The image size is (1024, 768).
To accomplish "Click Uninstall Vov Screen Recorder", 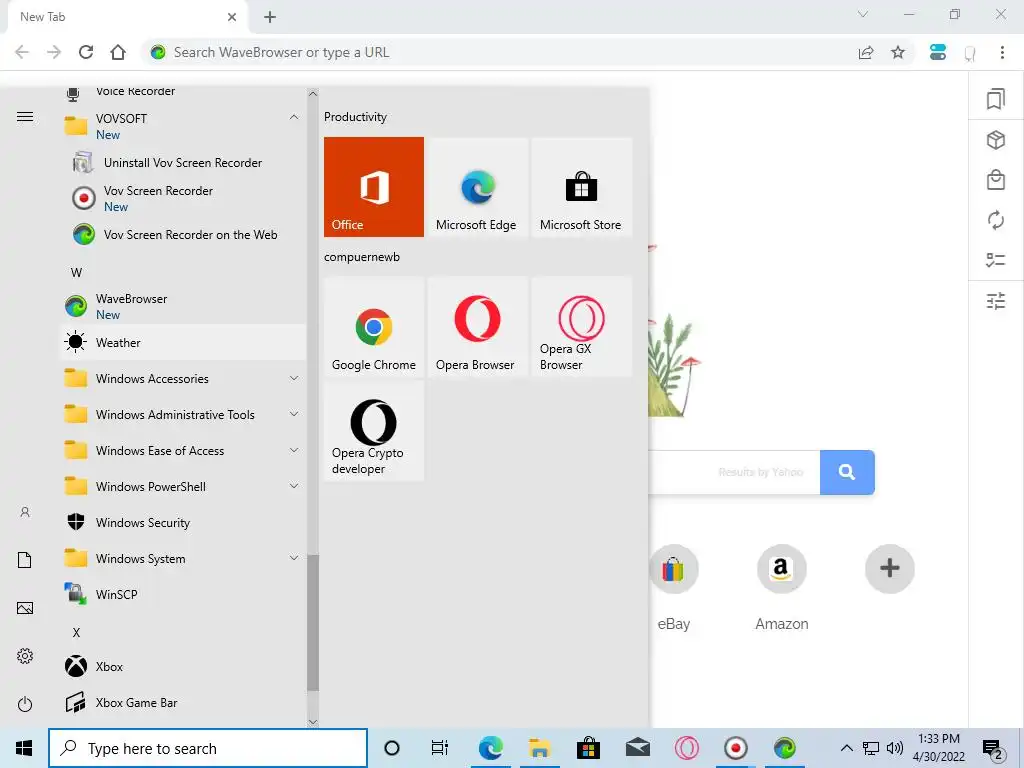I will [183, 163].
